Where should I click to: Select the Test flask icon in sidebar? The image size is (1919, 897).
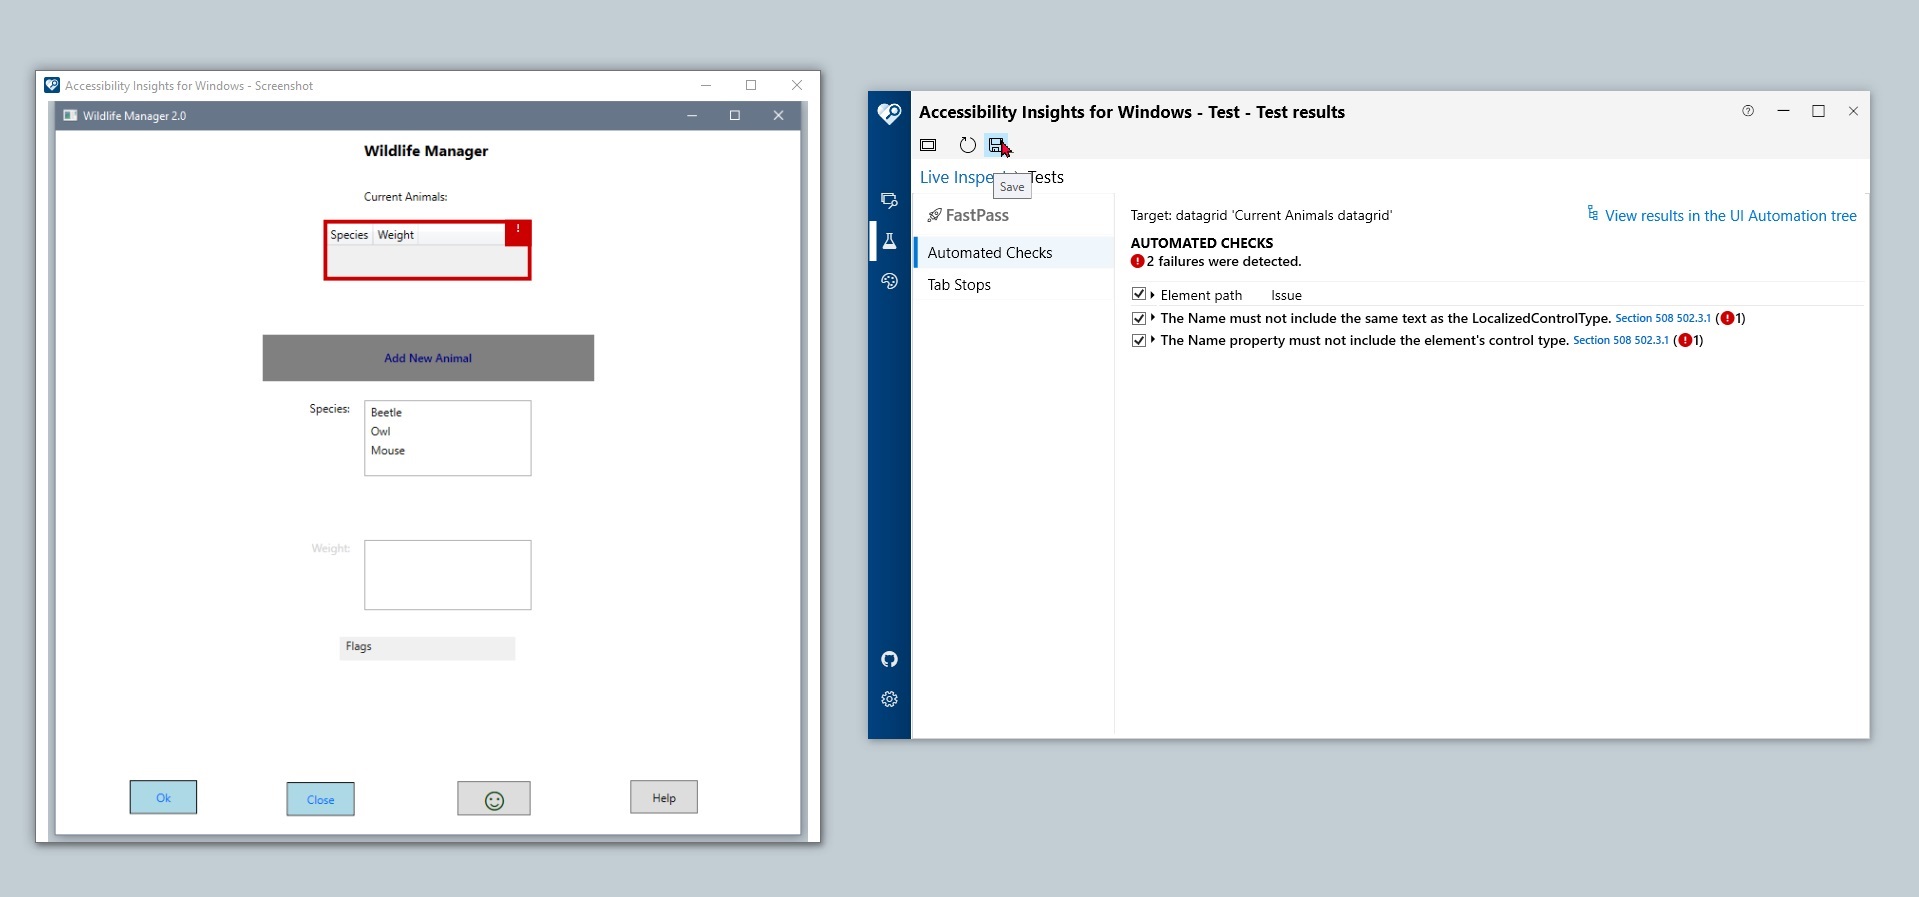tap(889, 241)
